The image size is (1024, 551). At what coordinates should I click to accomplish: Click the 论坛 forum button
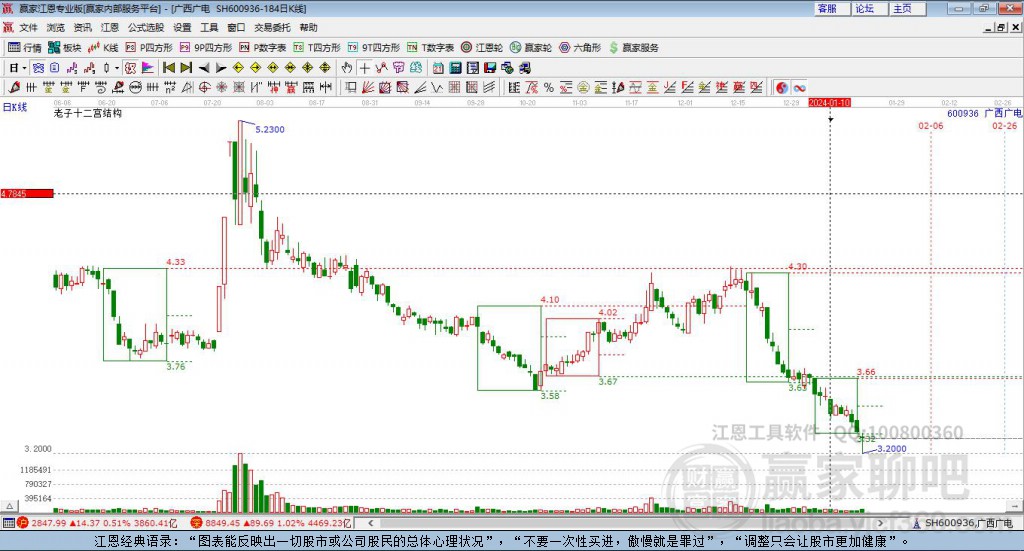[869, 8]
